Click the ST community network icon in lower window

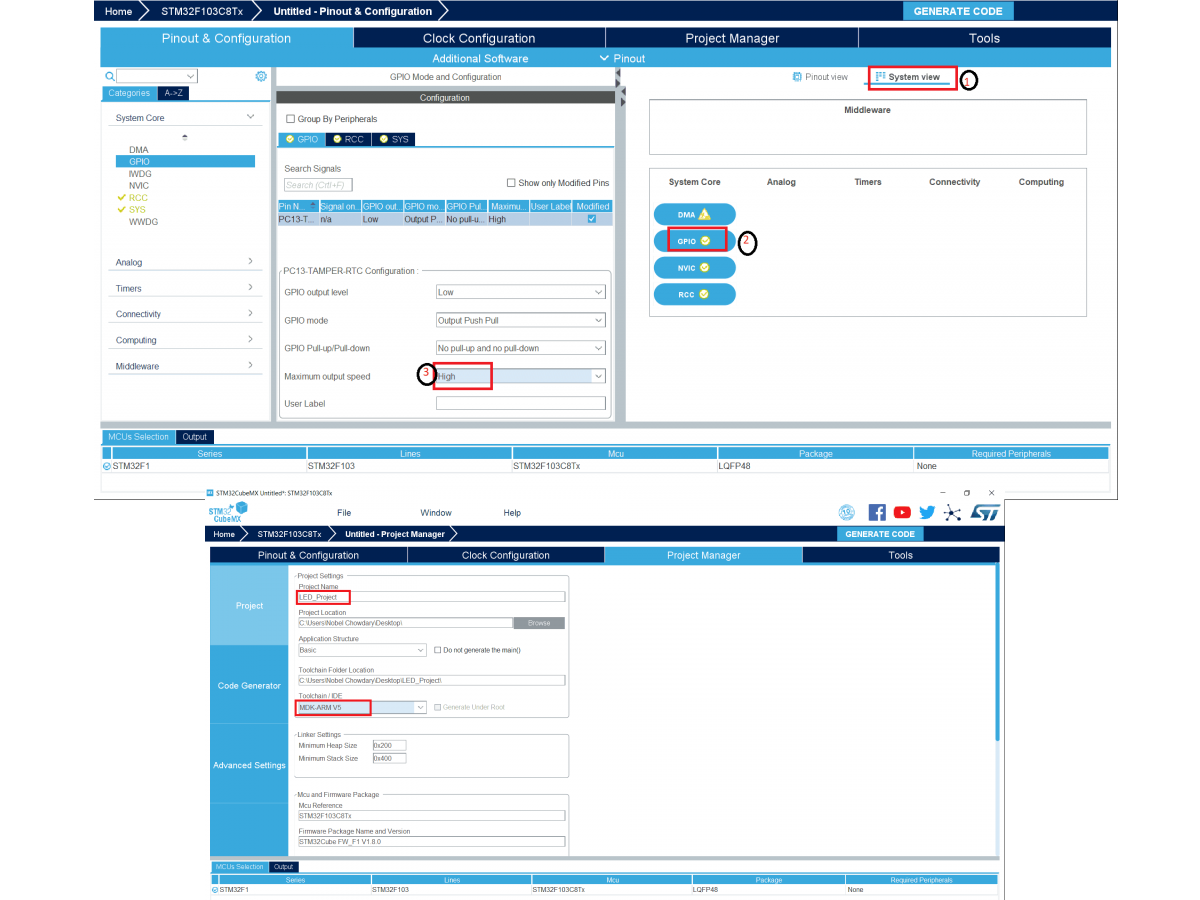point(952,512)
